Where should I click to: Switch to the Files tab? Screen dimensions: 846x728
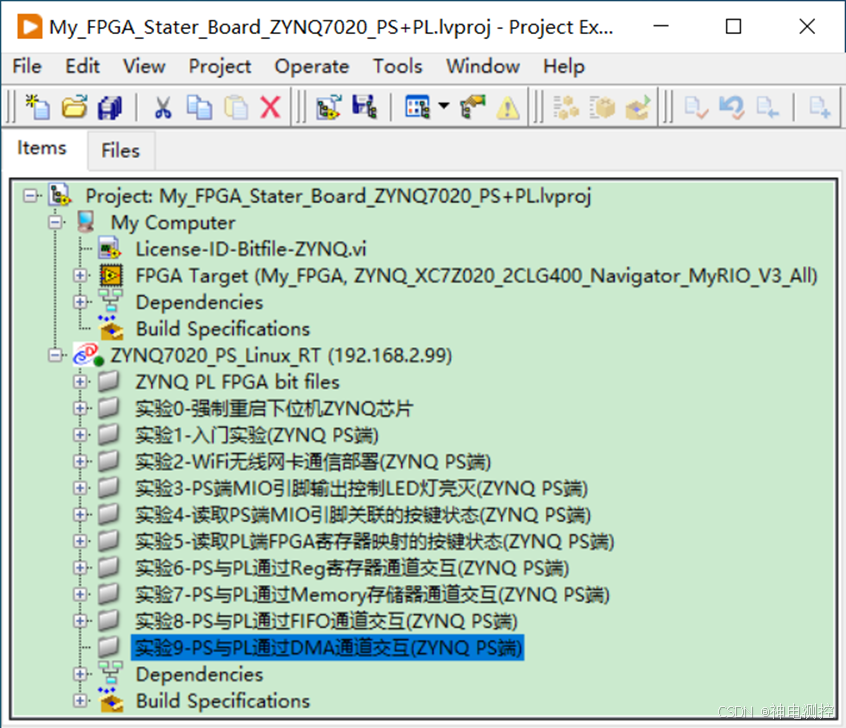[x=121, y=151]
